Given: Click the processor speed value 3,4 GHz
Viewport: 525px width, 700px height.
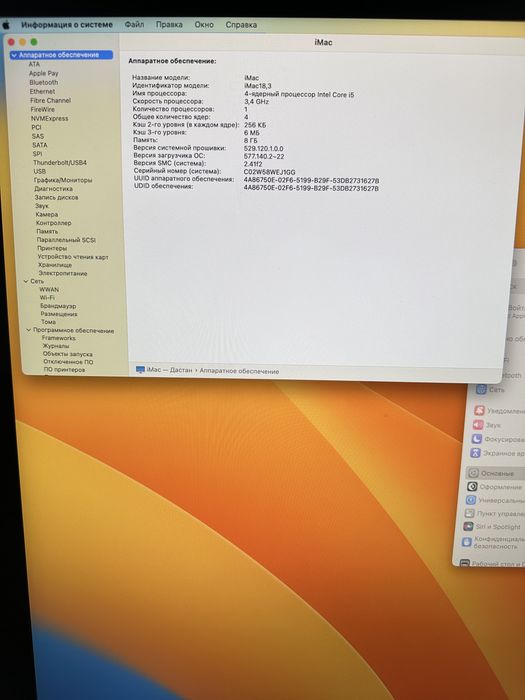Looking at the screenshot, I should [257, 101].
